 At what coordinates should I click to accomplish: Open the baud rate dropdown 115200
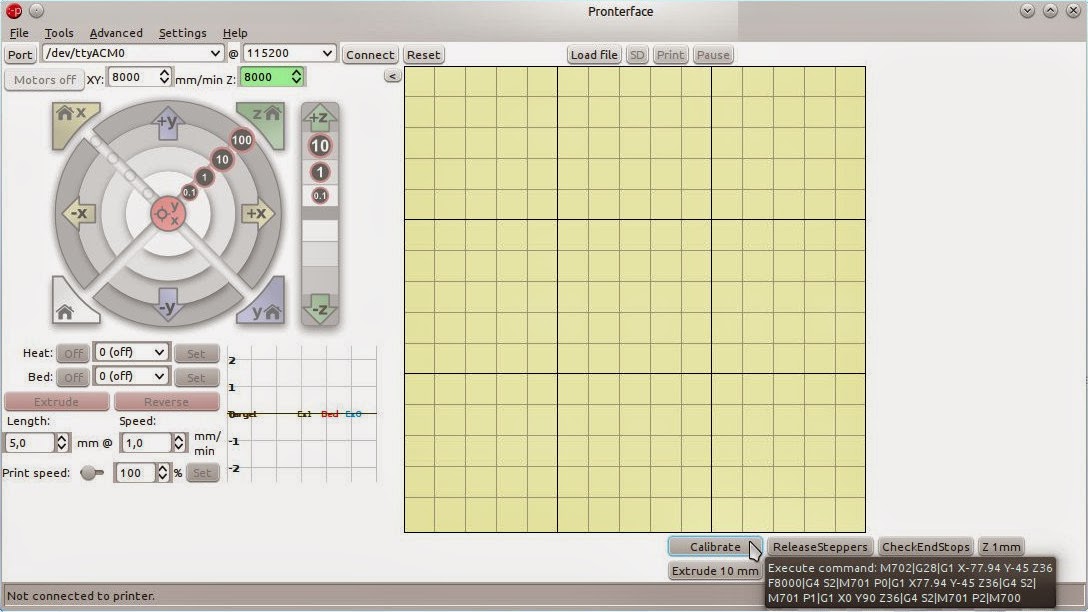289,53
